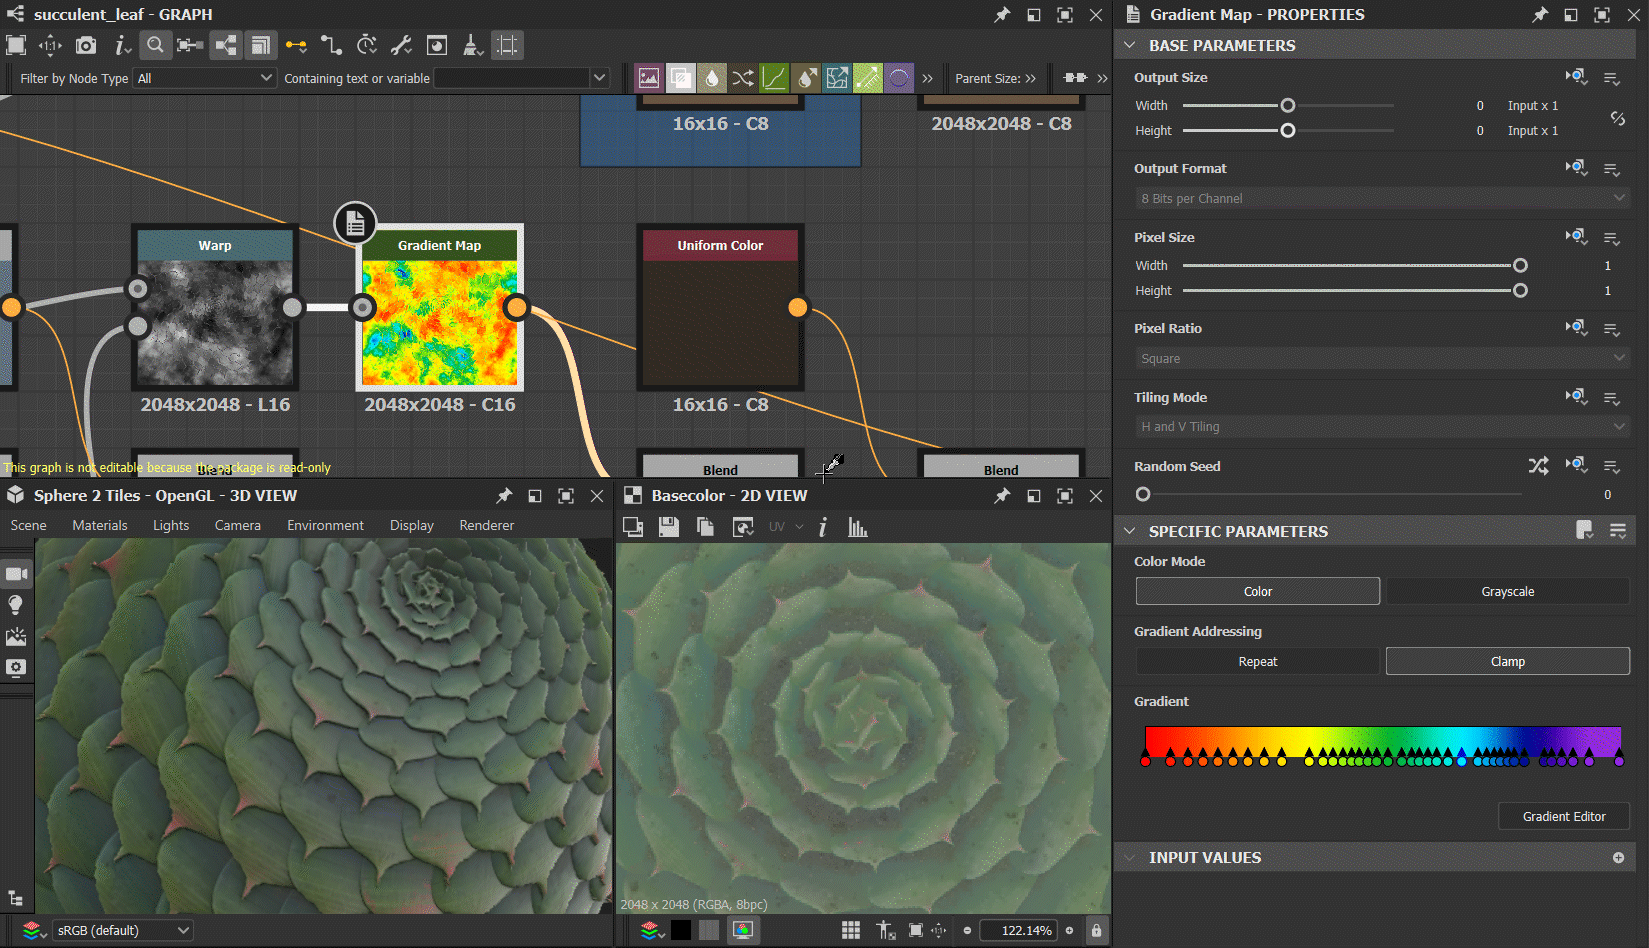Click the Gradient Editor button
Screen dimensions: 1649x948
[1563, 817]
